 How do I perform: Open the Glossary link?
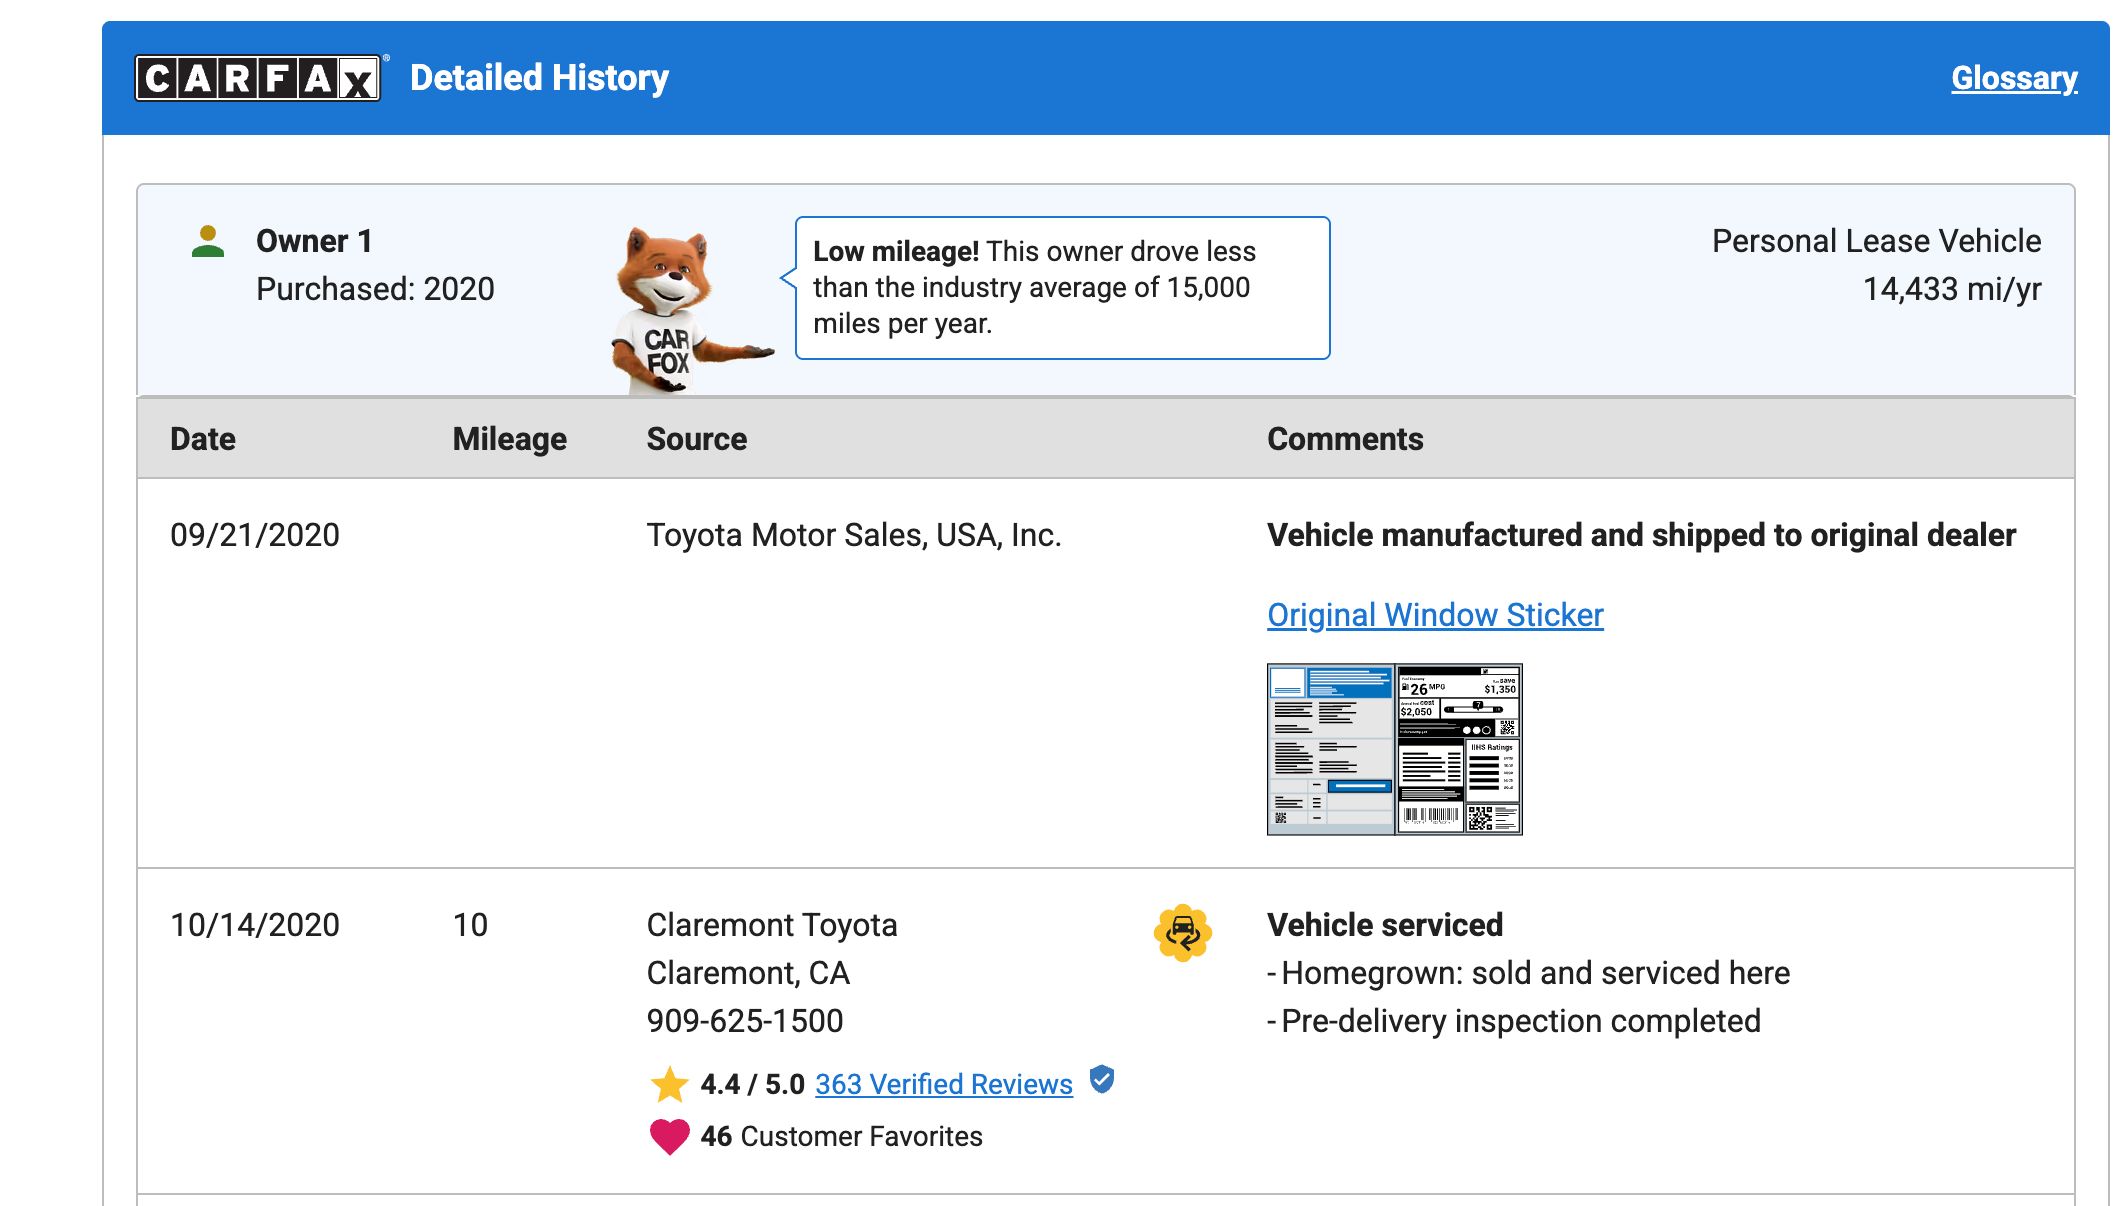(x=2014, y=78)
